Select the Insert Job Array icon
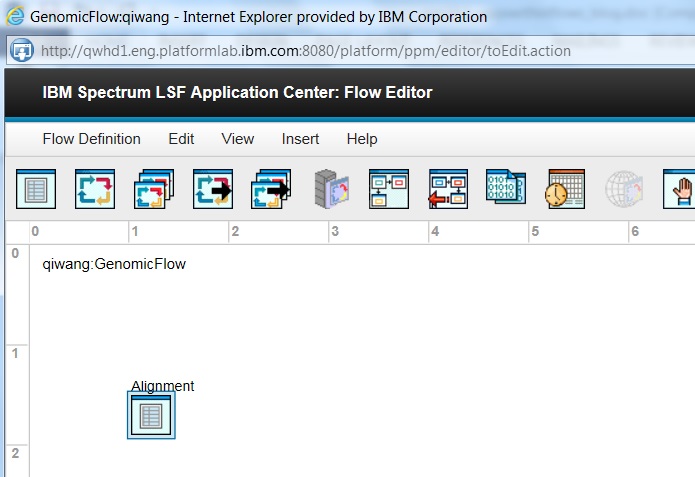The image size is (695, 477). click(95, 189)
